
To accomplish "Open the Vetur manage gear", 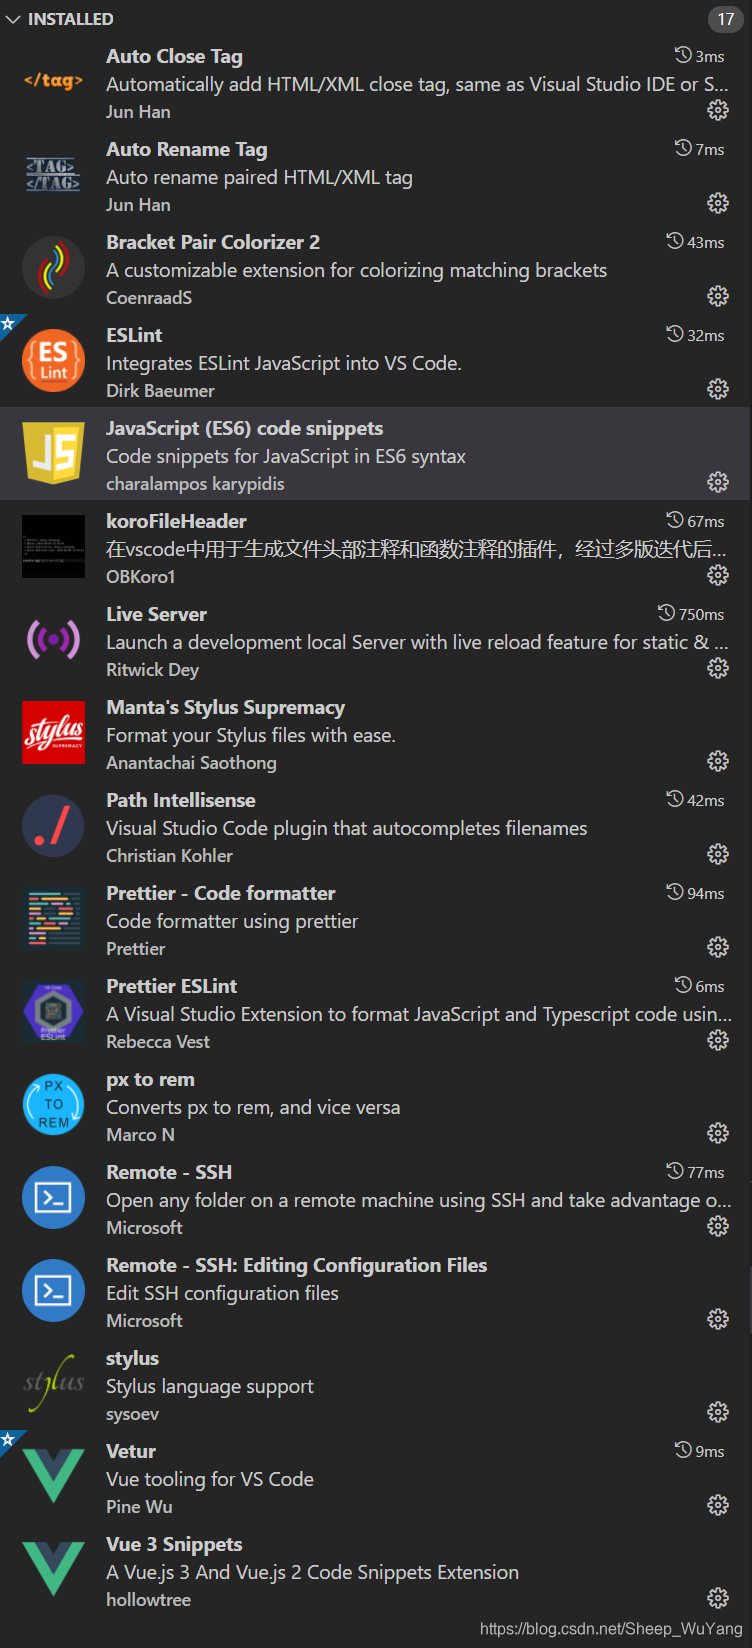I will tap(718, 1505).
